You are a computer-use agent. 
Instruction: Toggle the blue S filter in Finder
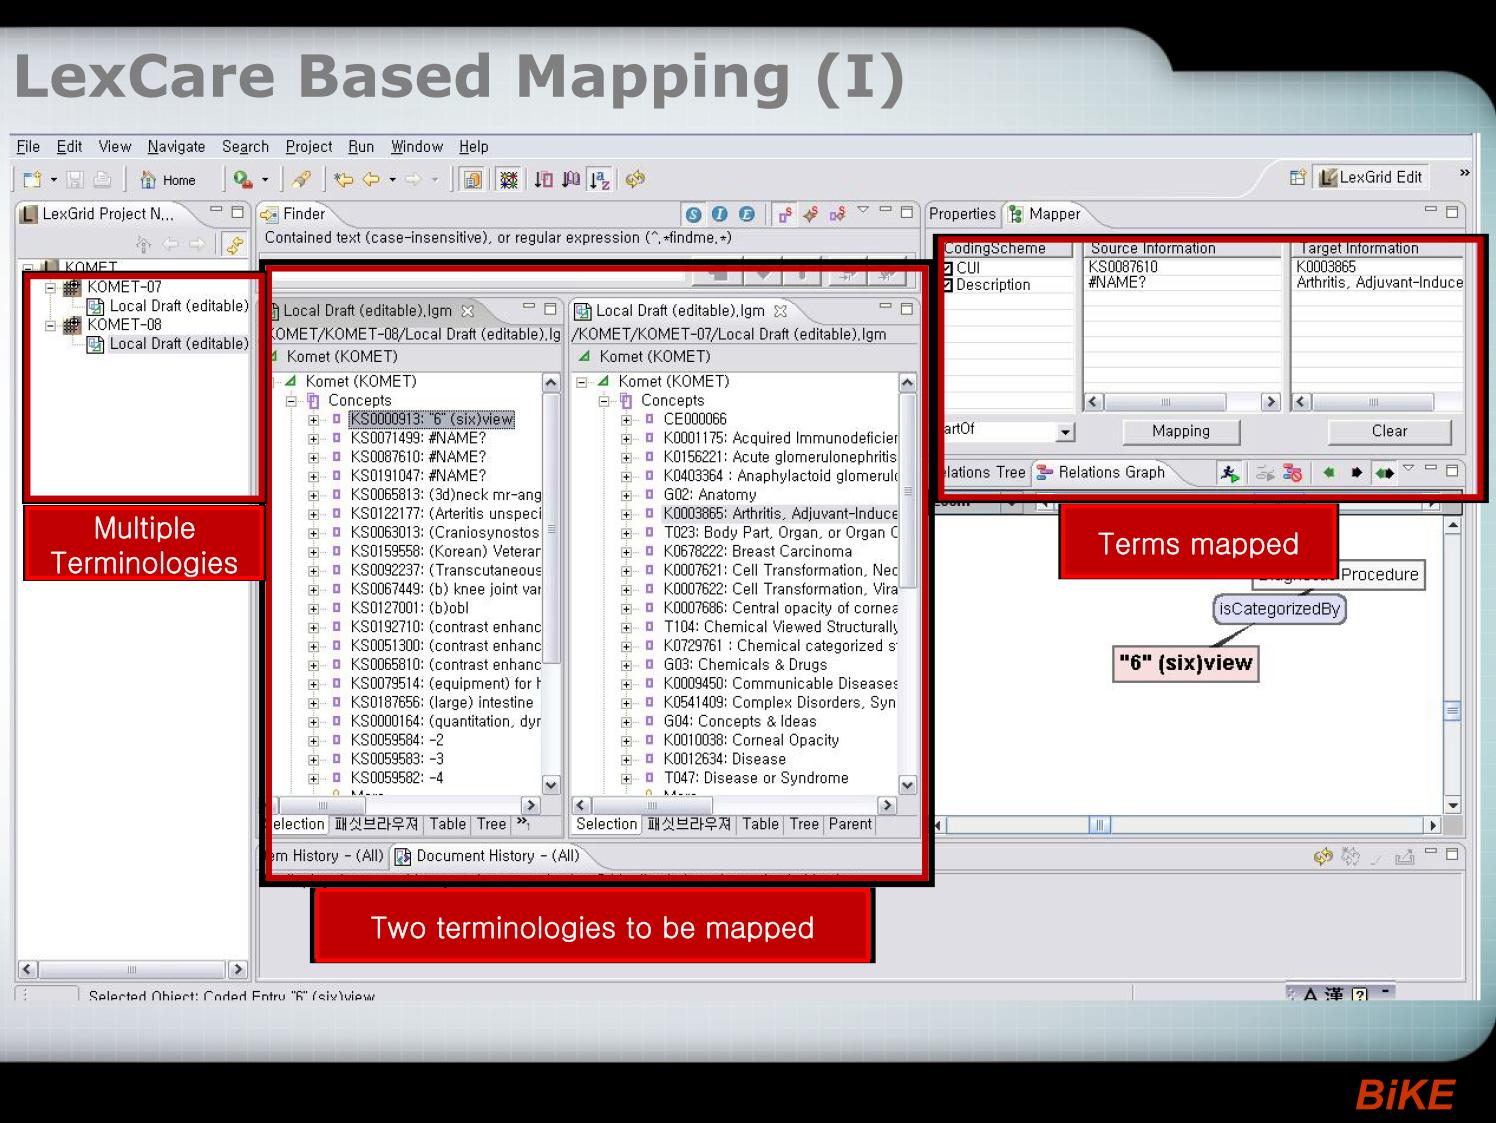point(693,214)
